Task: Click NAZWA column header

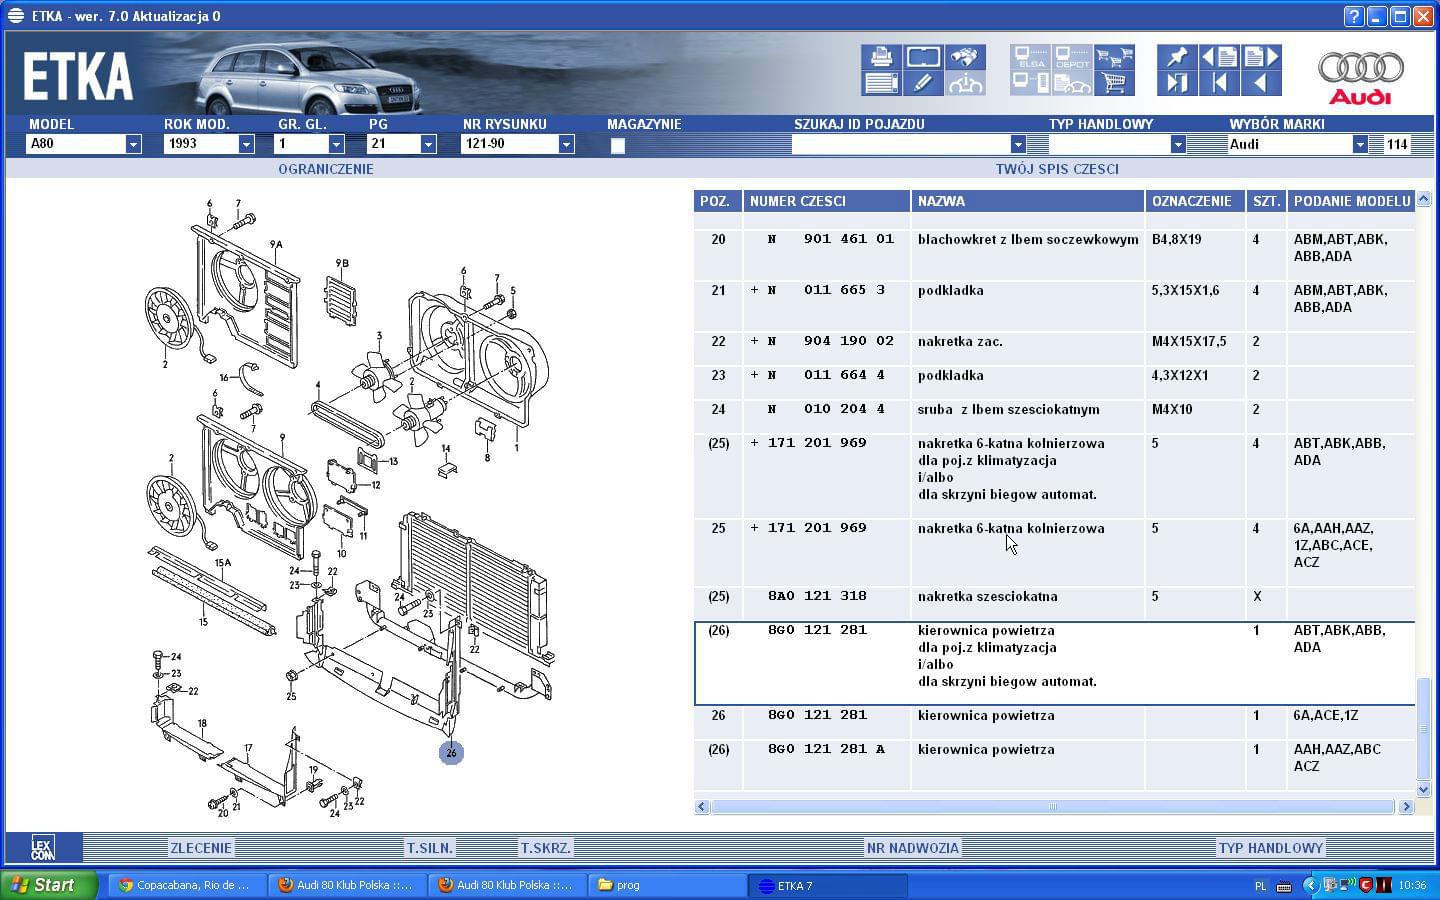Action: (x=1027, y=201)
